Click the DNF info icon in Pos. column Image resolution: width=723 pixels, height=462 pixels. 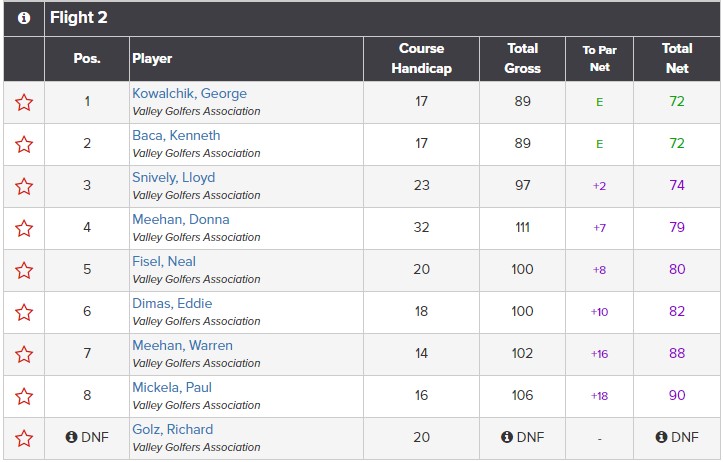(x=71, y=437)
